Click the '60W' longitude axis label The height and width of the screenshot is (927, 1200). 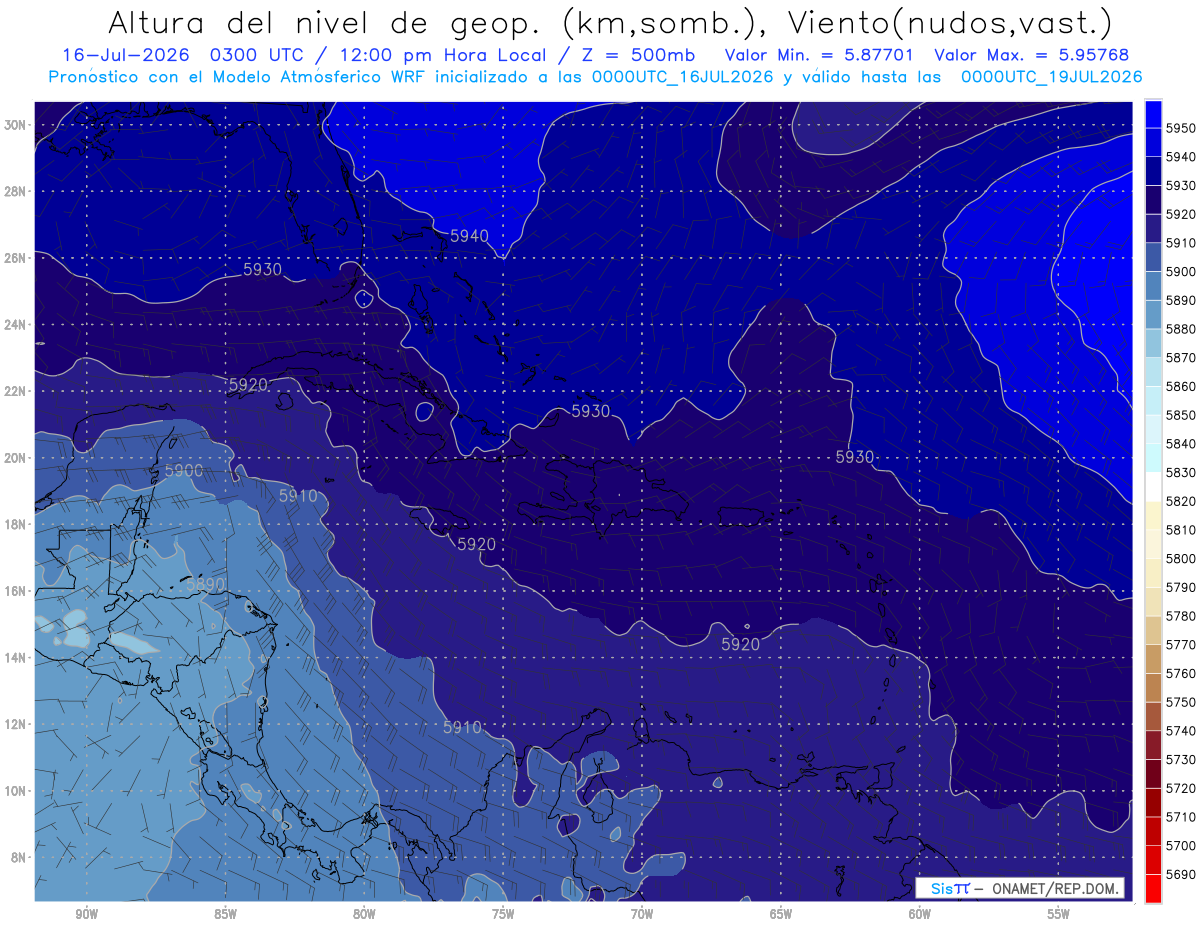click(920, 914)
